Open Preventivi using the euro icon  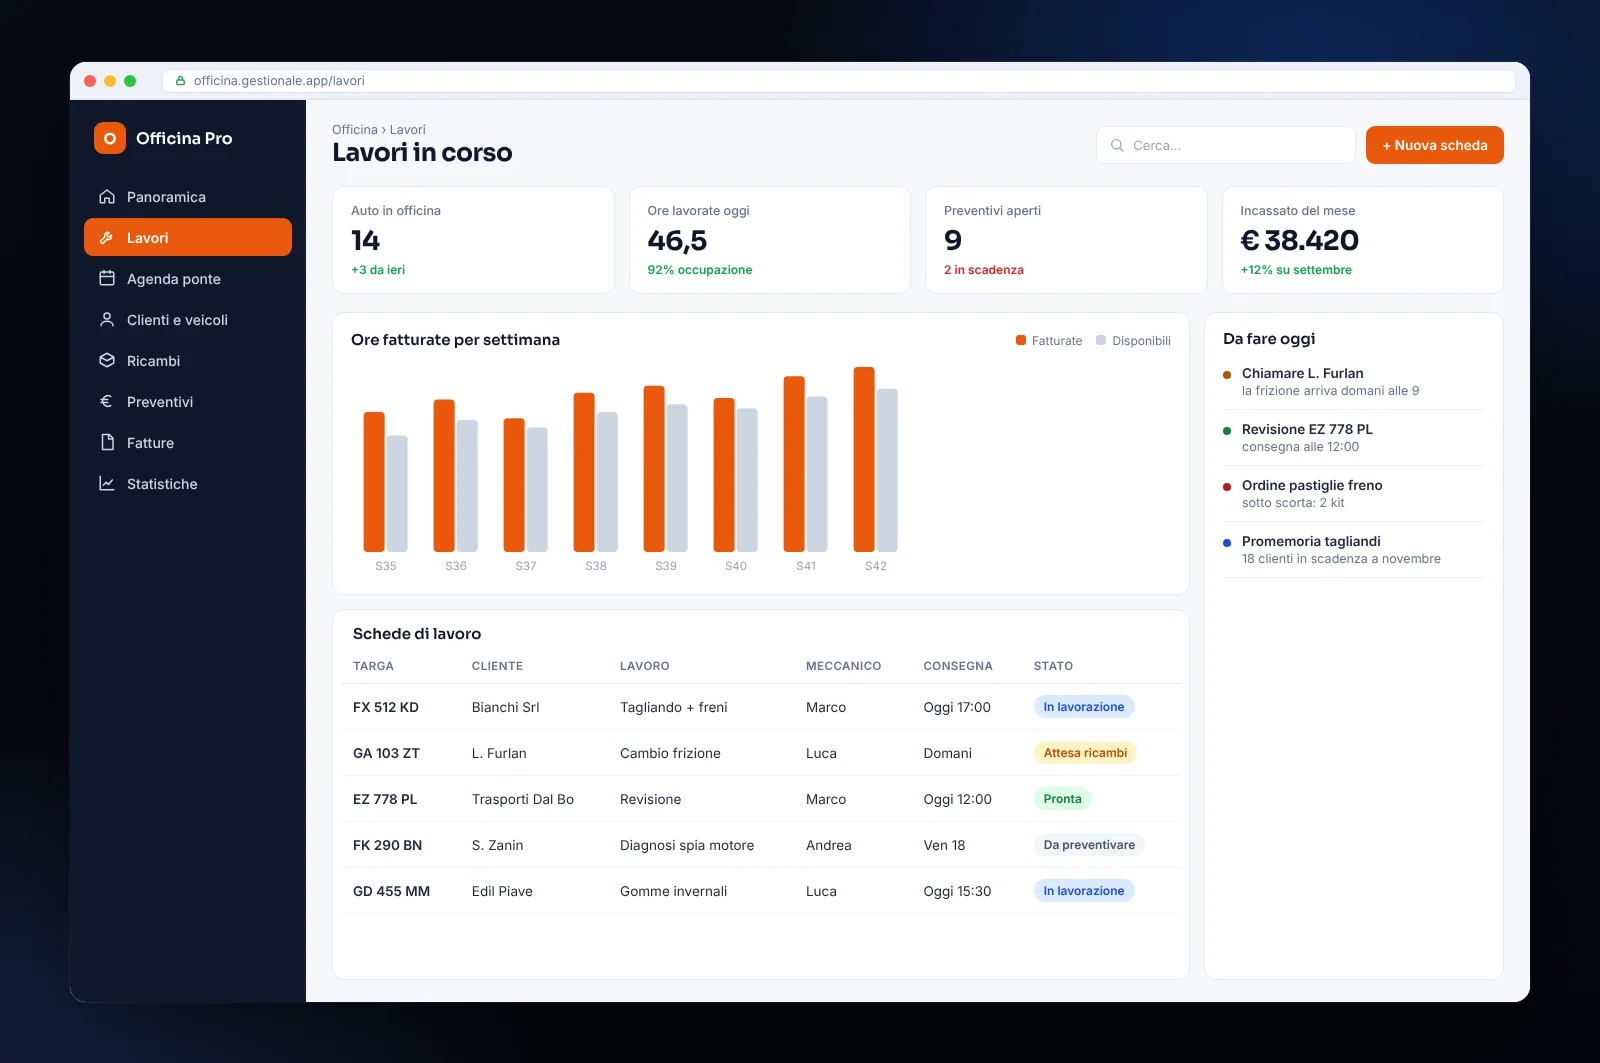(x=107, y=402)
